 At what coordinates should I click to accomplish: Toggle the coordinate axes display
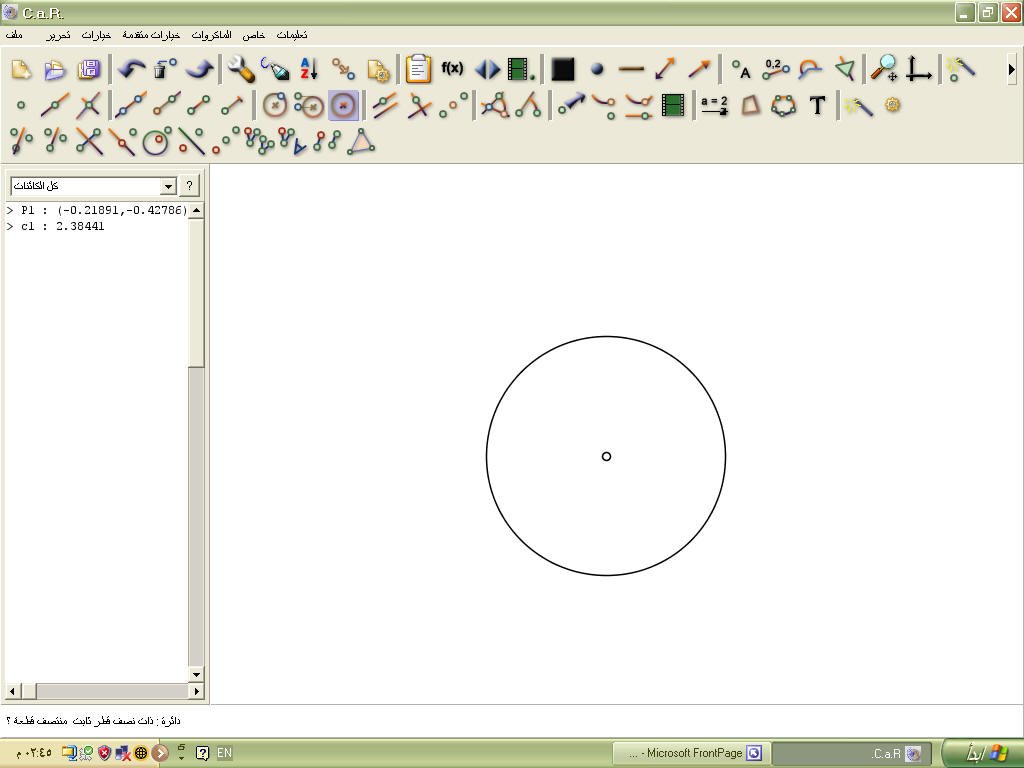918,69
